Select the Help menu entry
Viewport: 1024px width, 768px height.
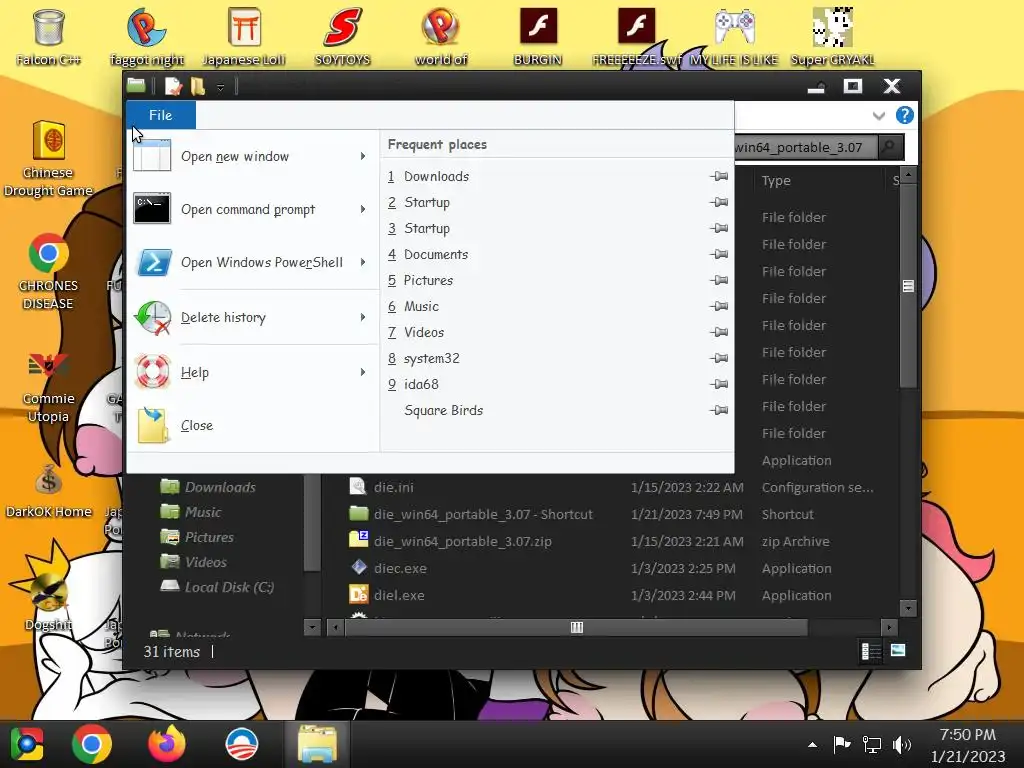pyautogui.click(x=251, y=372)
